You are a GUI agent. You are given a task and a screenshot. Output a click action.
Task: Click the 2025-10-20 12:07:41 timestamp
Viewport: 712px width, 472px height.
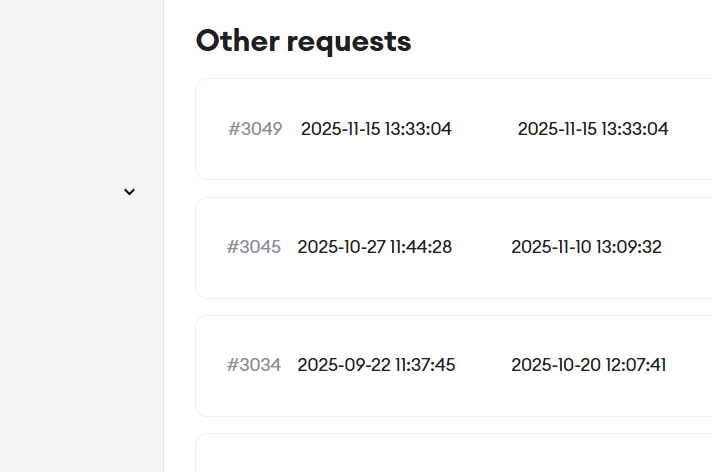point(589,365)
